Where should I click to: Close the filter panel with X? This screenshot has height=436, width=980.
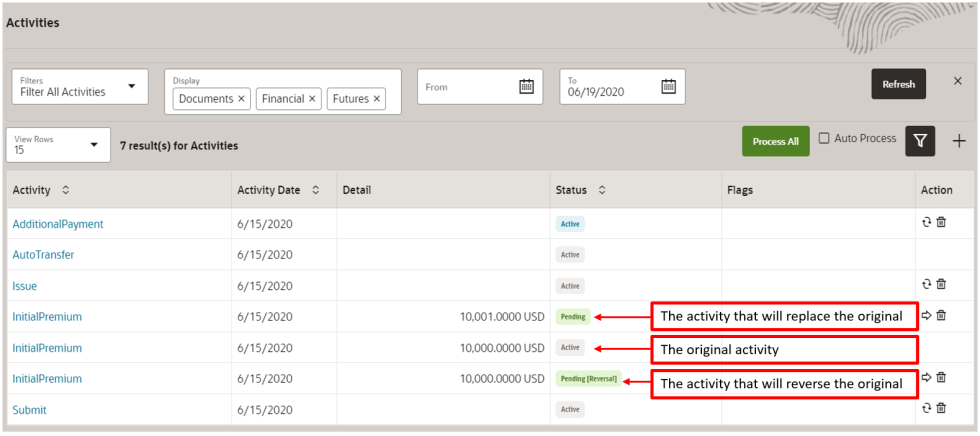tap(958, 81)
